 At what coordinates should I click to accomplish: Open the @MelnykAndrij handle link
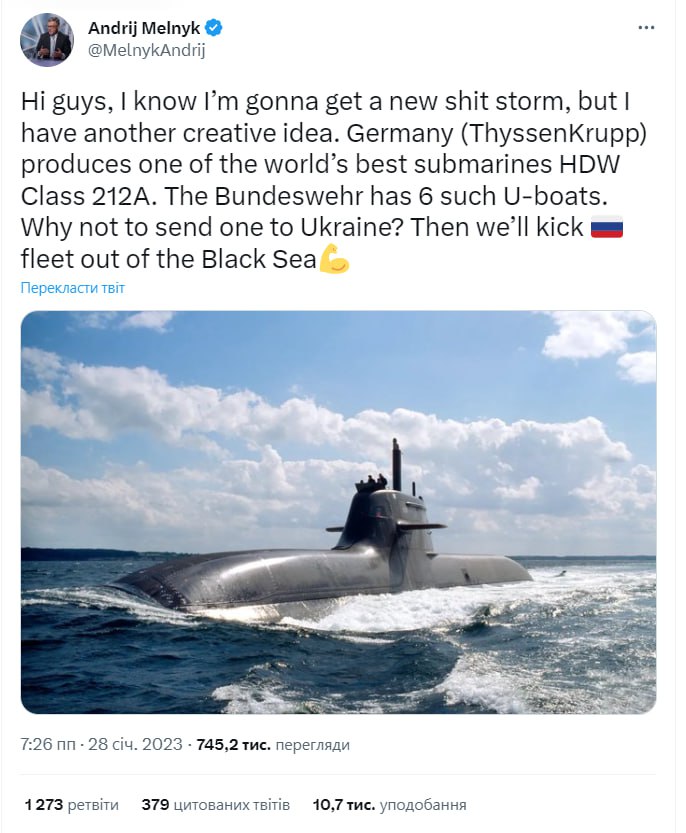[x=146, y=50]
